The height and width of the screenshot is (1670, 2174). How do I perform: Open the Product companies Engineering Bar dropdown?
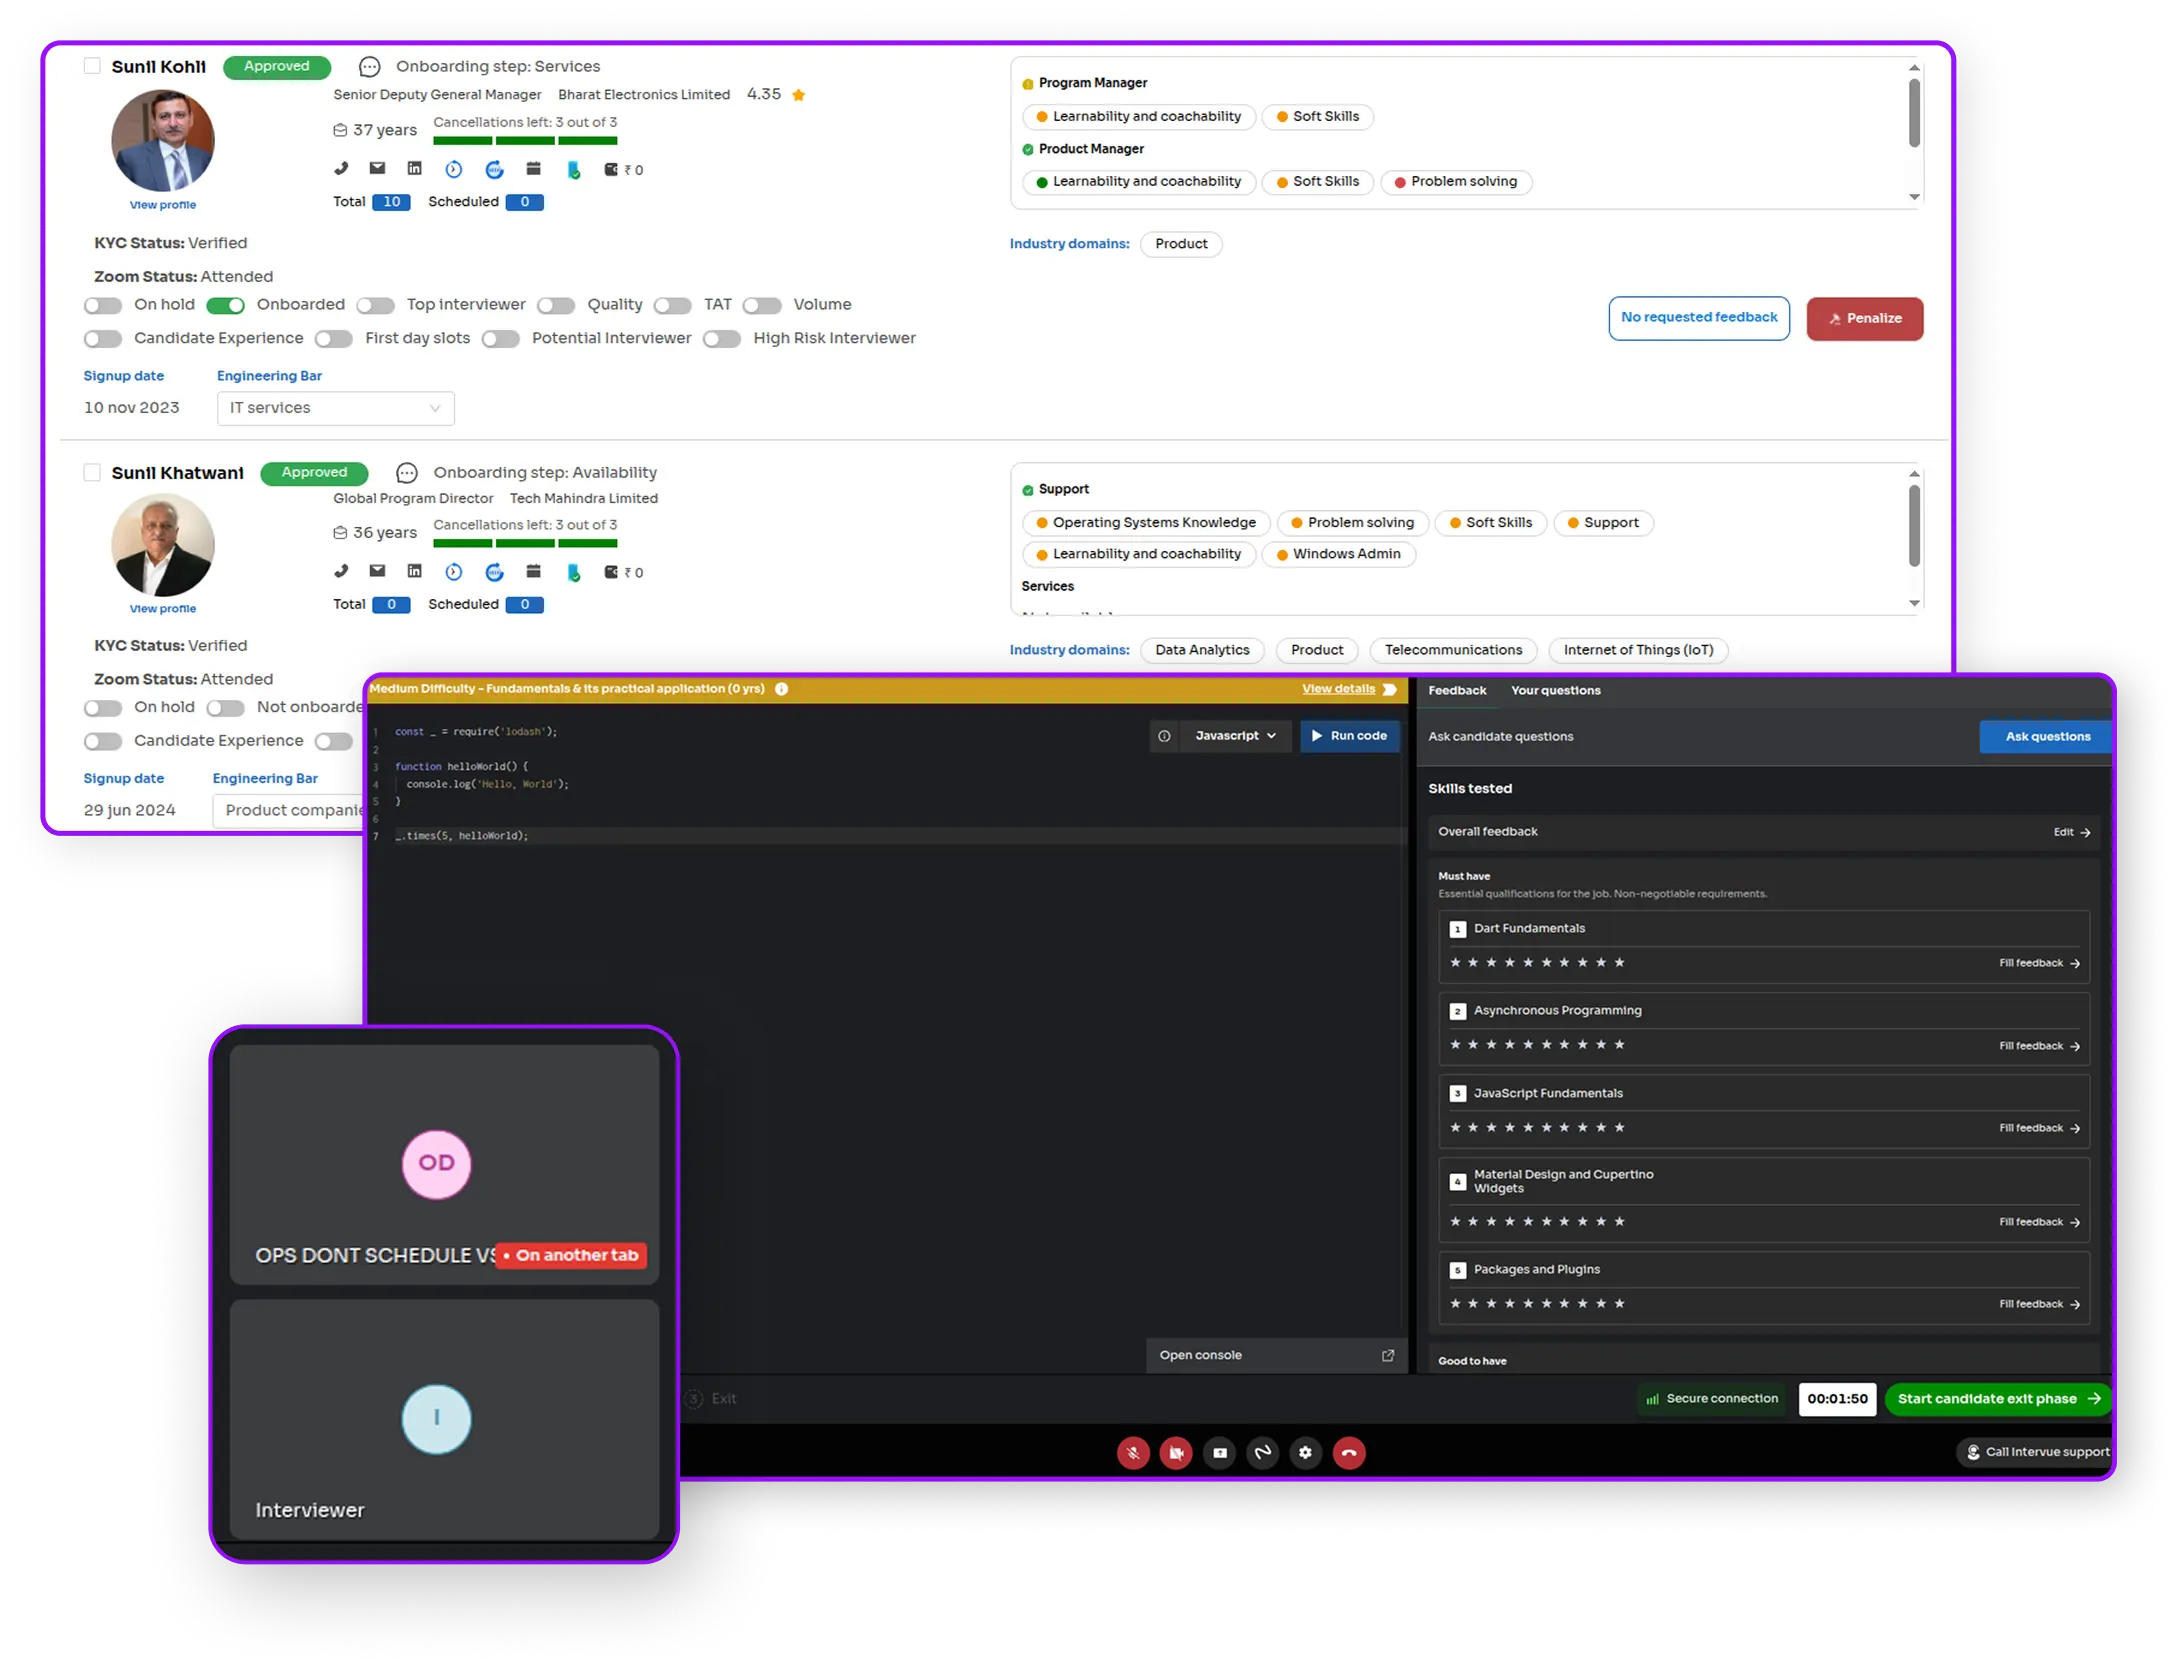point(290,811)
